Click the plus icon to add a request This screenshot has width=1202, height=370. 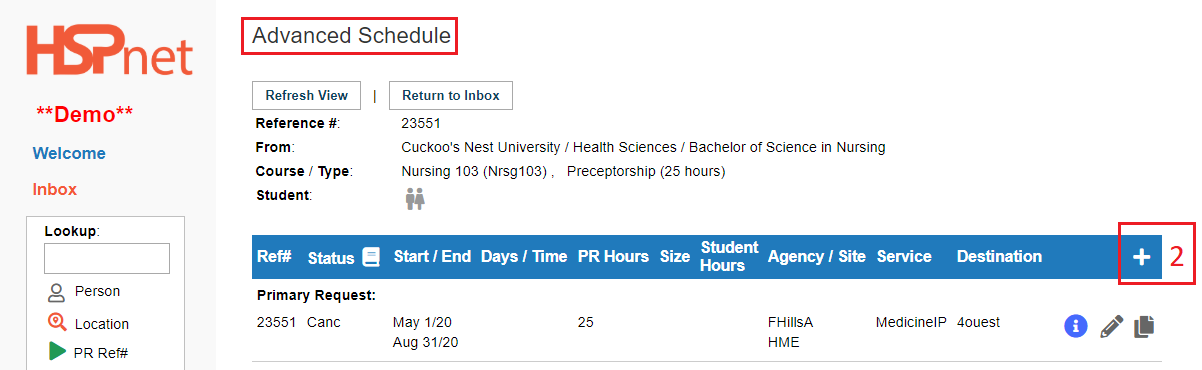click(x=1141, y=257)
